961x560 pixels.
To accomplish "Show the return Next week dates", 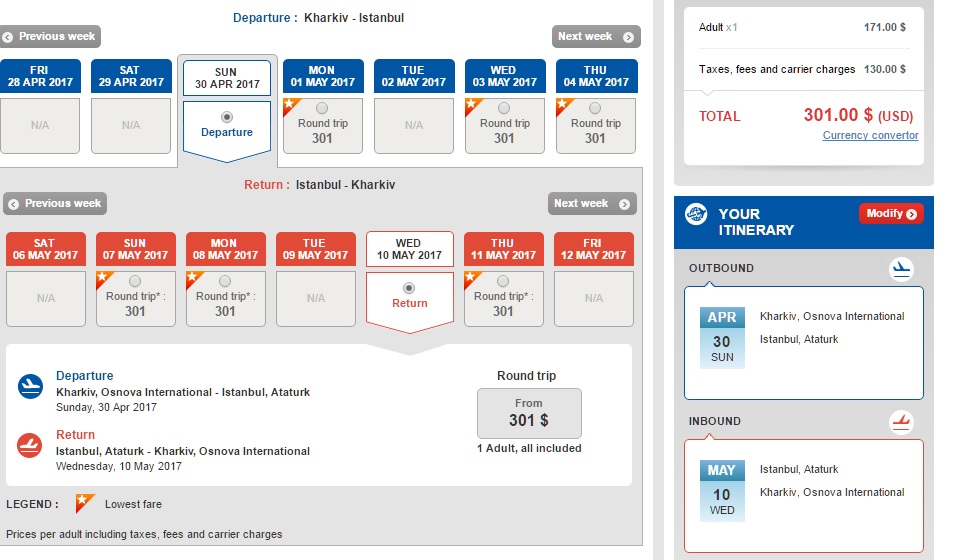I will 592,204.
